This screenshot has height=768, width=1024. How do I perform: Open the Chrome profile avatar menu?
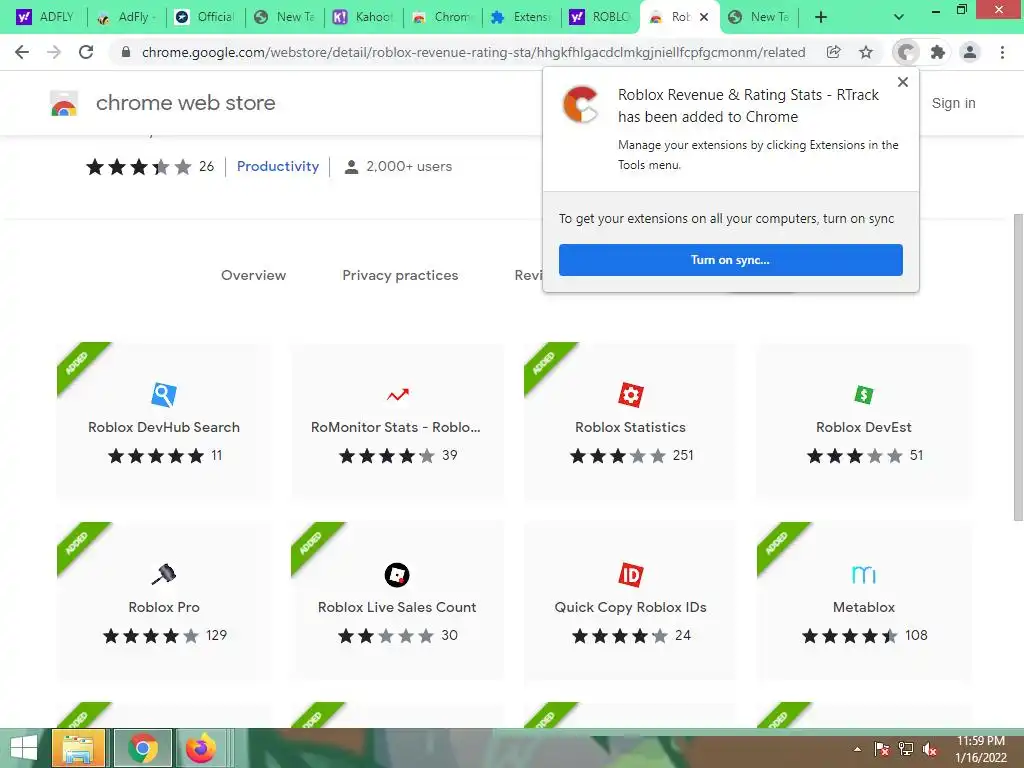click(970, 52)
